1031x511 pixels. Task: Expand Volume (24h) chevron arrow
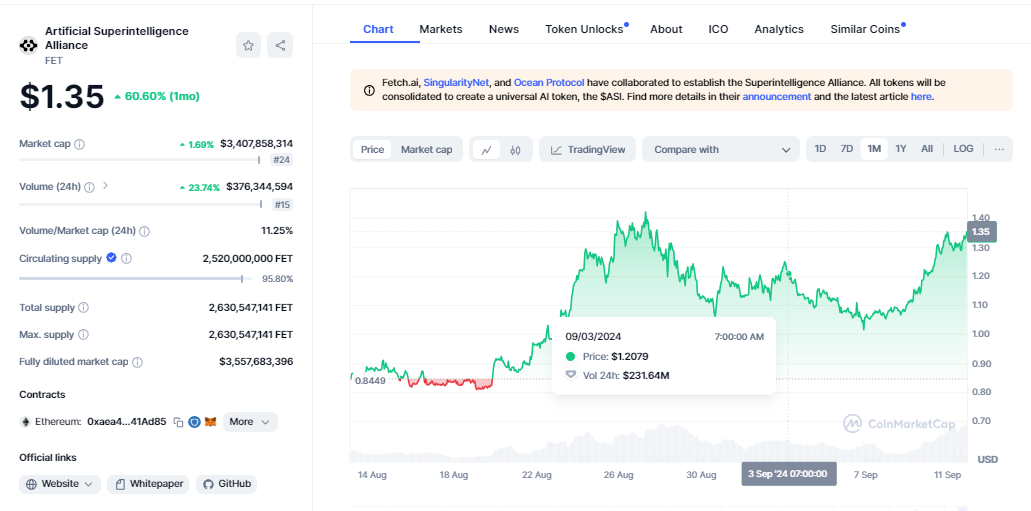pyautogui.click(x=105, y=186)
